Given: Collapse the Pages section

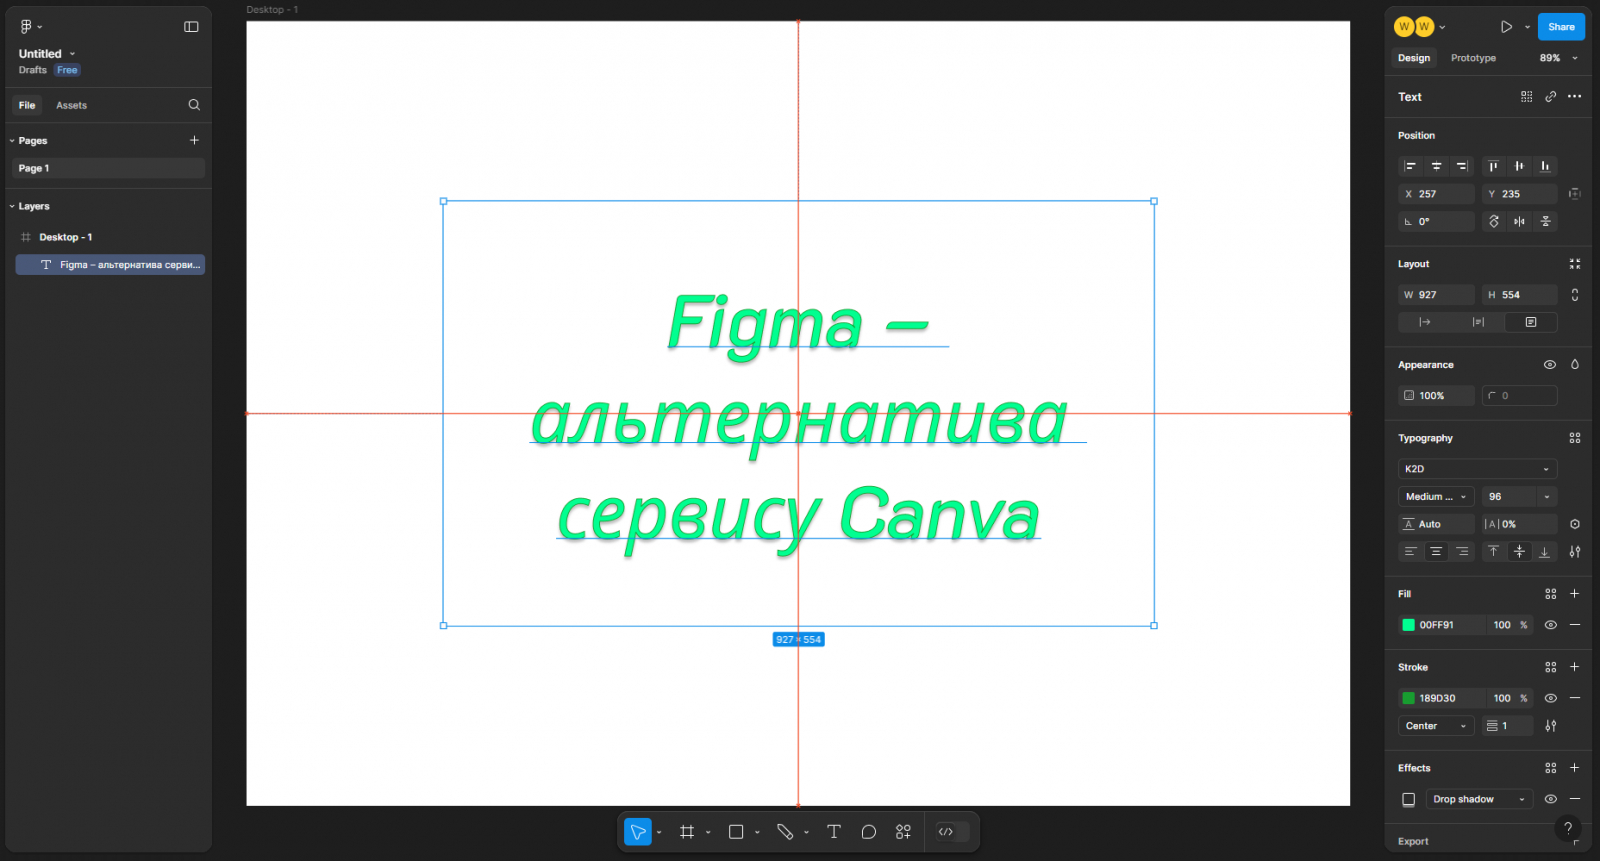Looking at the screenshot, I should 12,141.
